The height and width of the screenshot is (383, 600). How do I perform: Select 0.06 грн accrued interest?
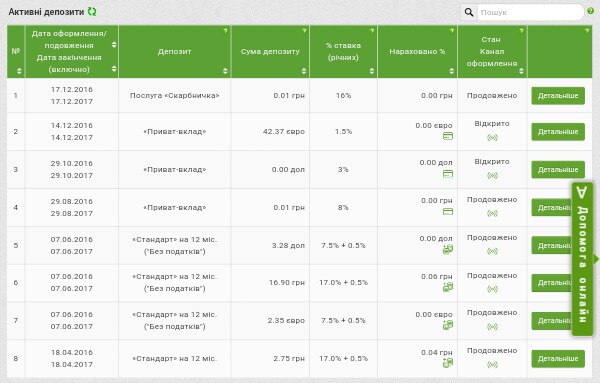[437, 276]
